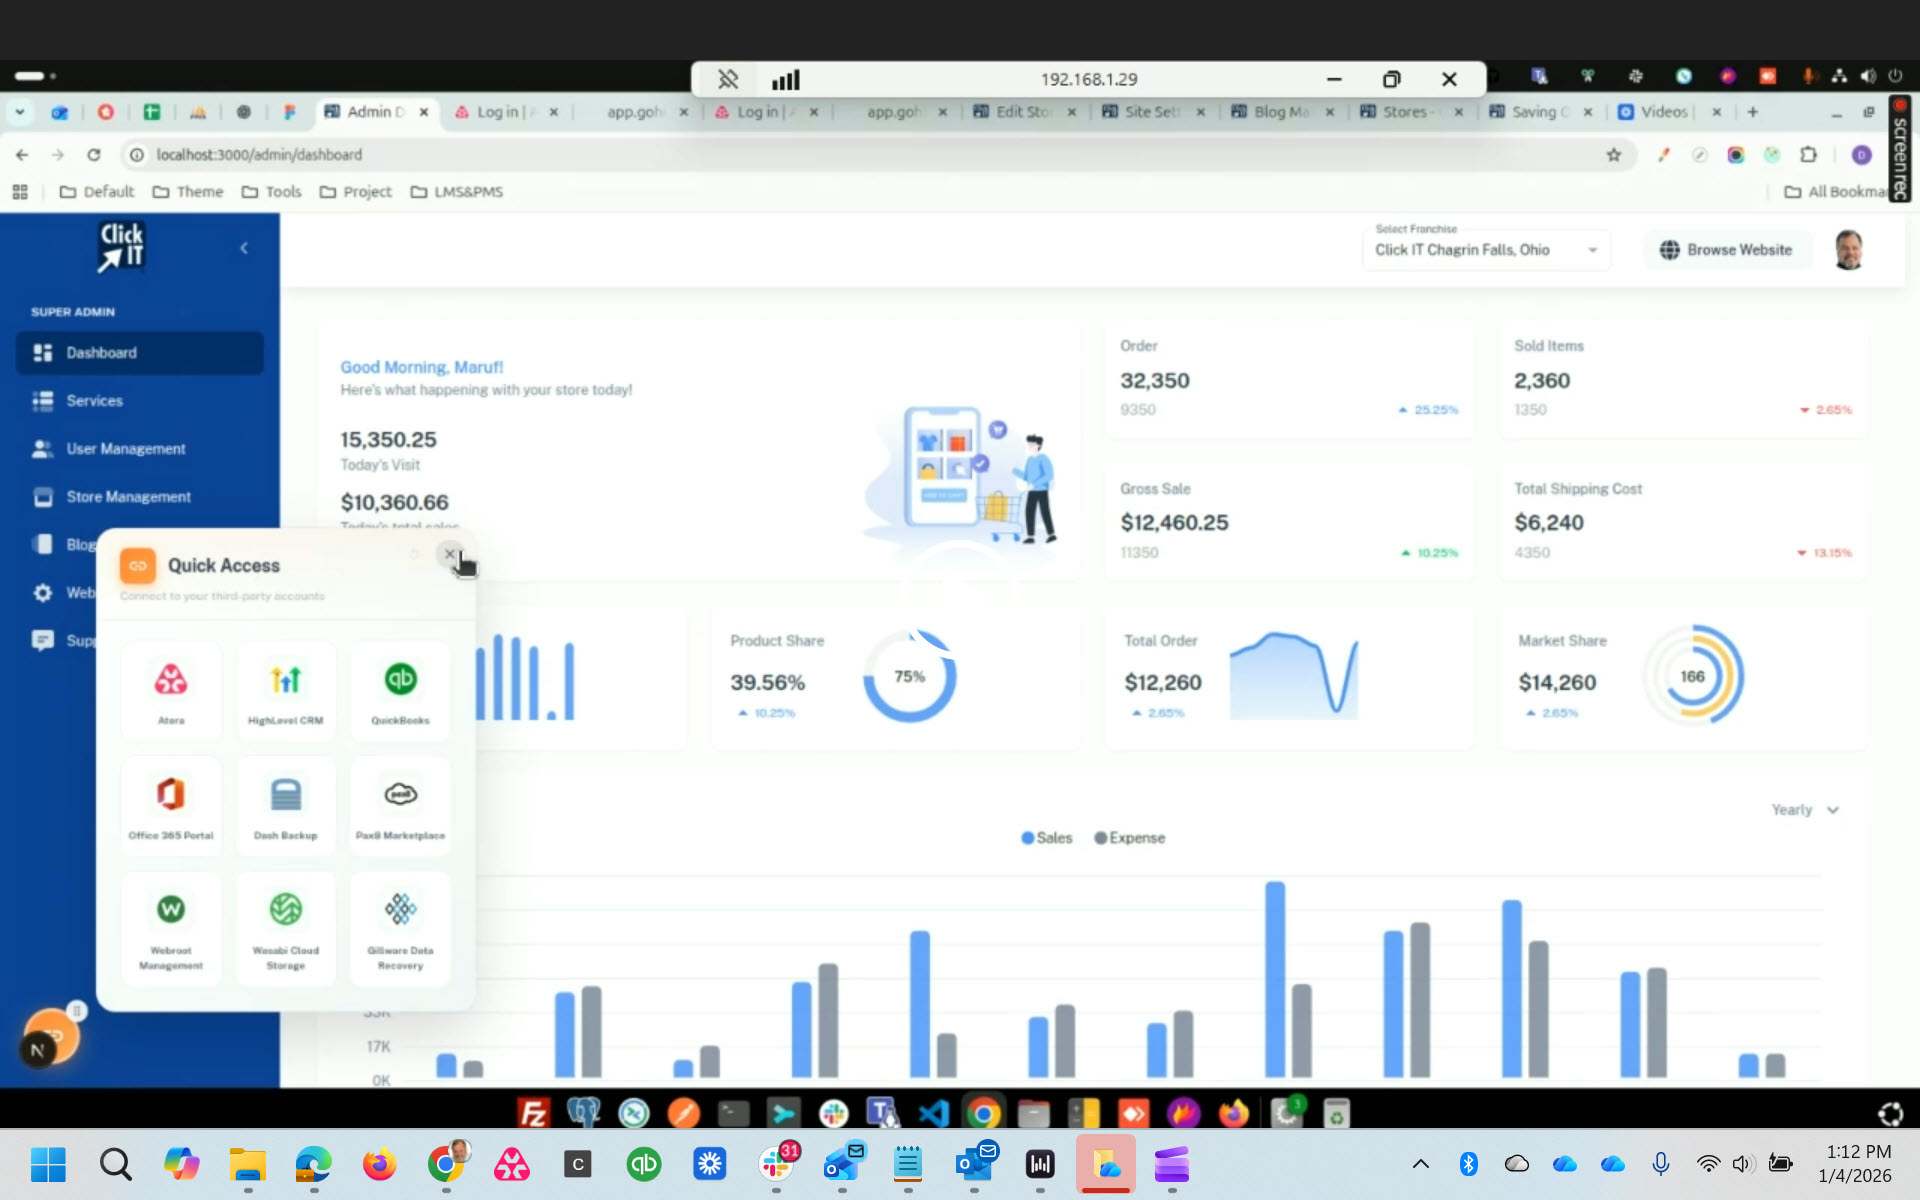Open the Dash Backup tile
This screenshot has width=1920, height=1200.
point(286,805)
